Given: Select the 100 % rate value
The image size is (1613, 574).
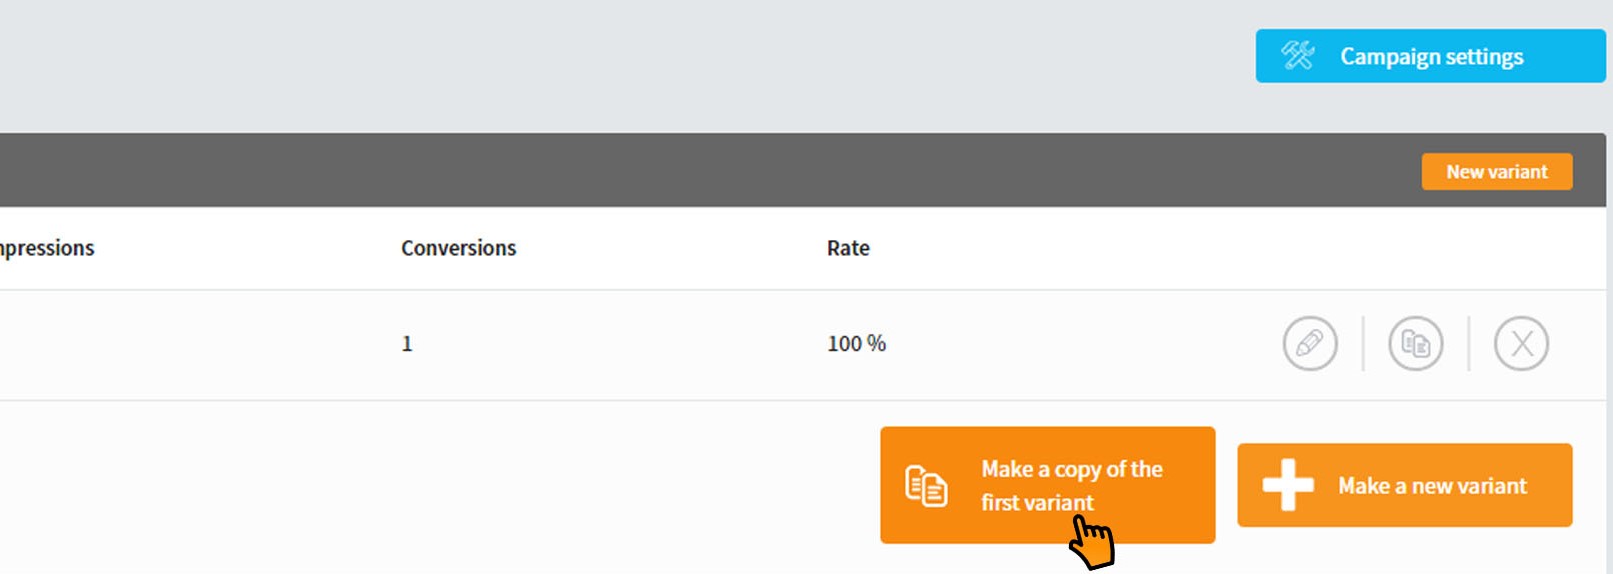Looking at the screenshot, I should point(856,344).
